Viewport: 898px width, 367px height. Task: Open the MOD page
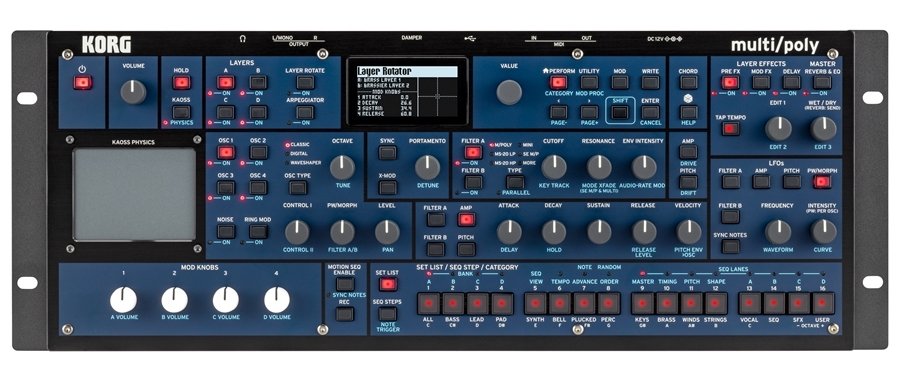620,82
